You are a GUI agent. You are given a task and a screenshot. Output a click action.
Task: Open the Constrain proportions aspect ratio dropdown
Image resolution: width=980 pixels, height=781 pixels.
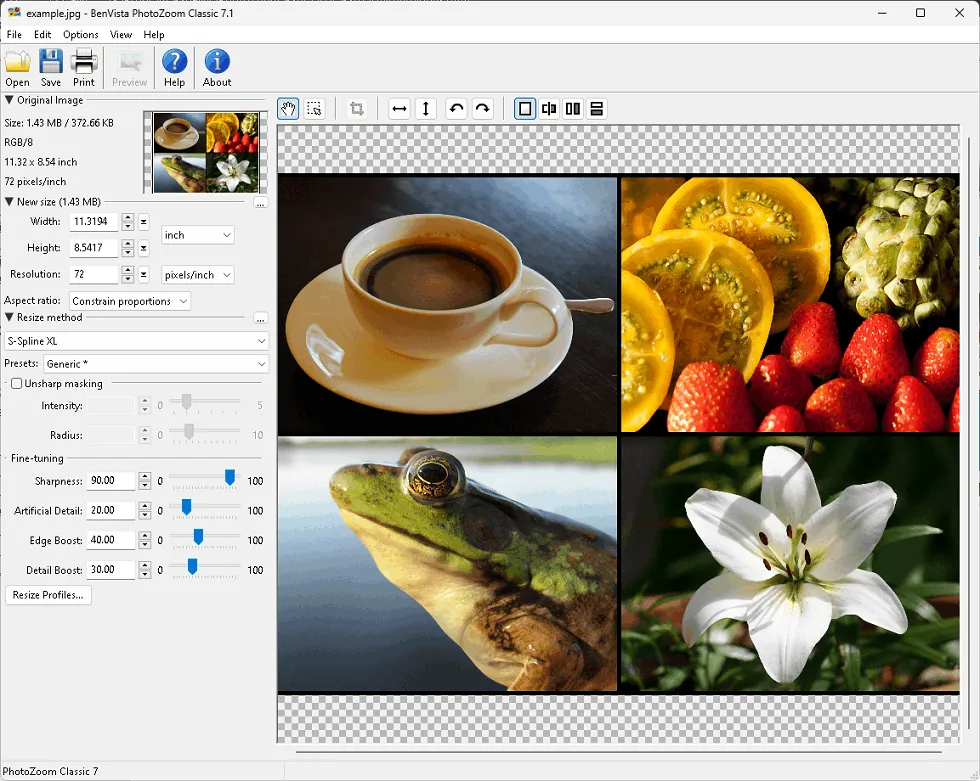(x=130, y=301)
